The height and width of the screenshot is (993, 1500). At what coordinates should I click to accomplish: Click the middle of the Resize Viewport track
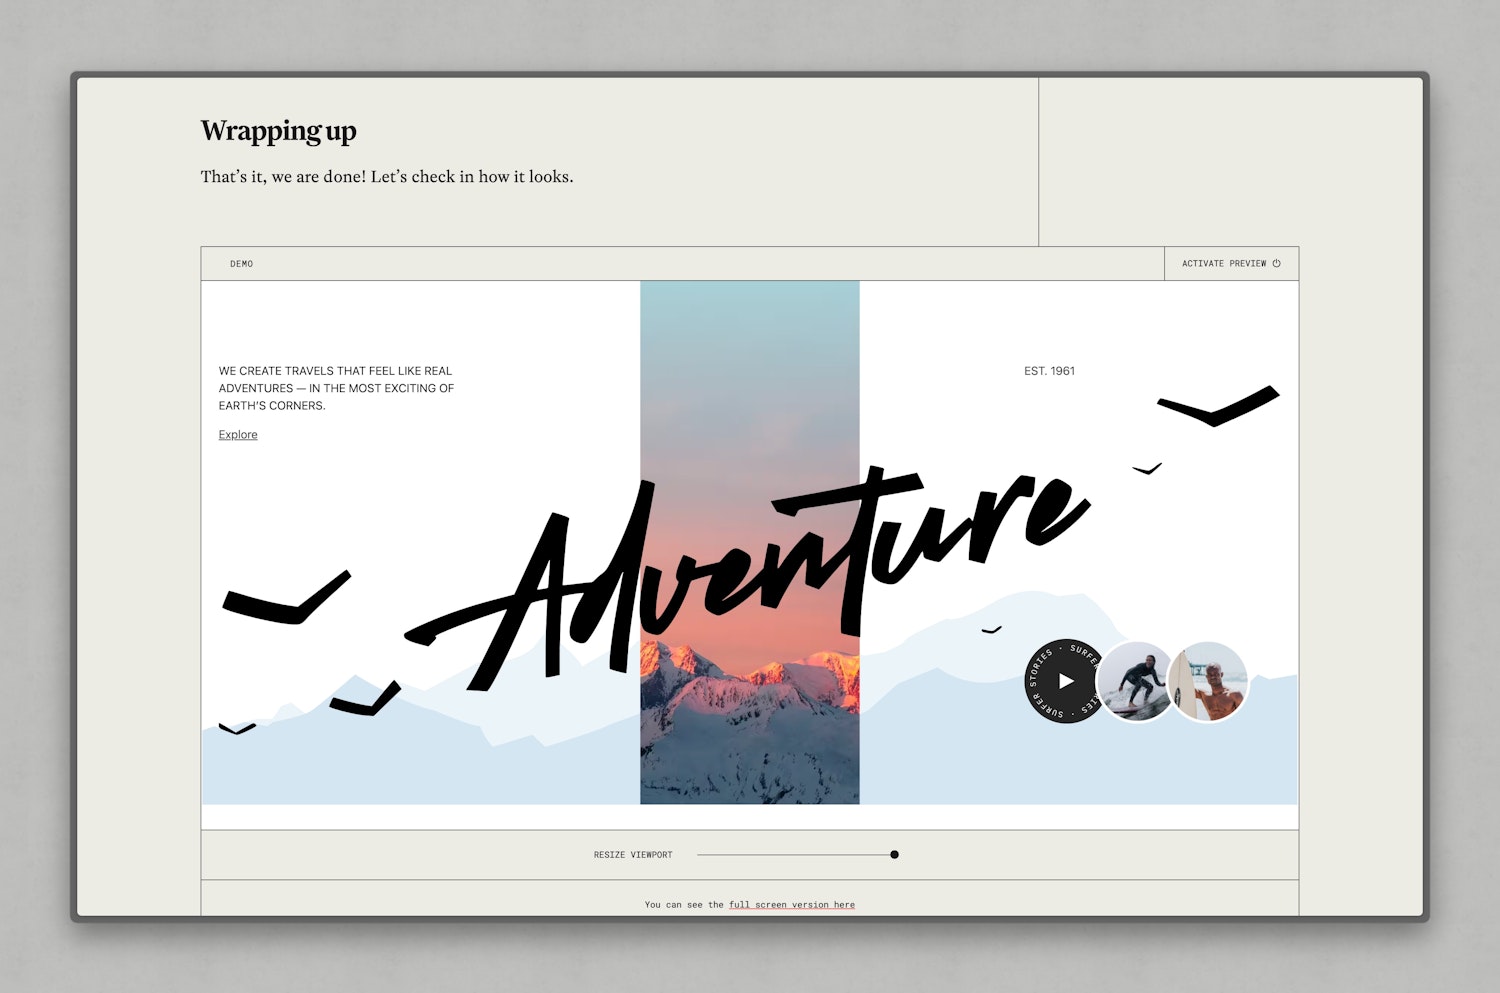pos(796,855)
